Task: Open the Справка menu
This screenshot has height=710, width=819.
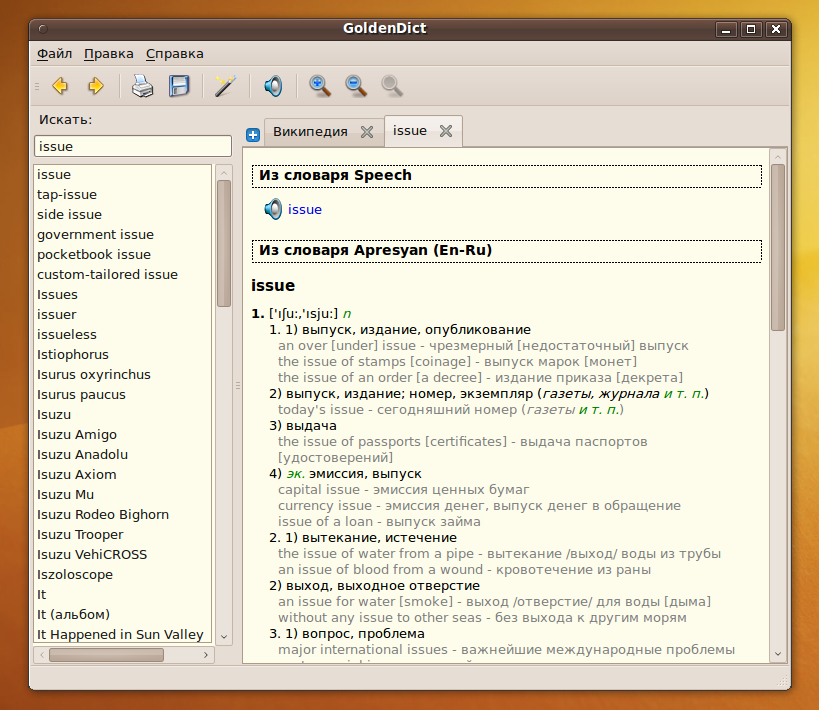Action: [174, 54]
